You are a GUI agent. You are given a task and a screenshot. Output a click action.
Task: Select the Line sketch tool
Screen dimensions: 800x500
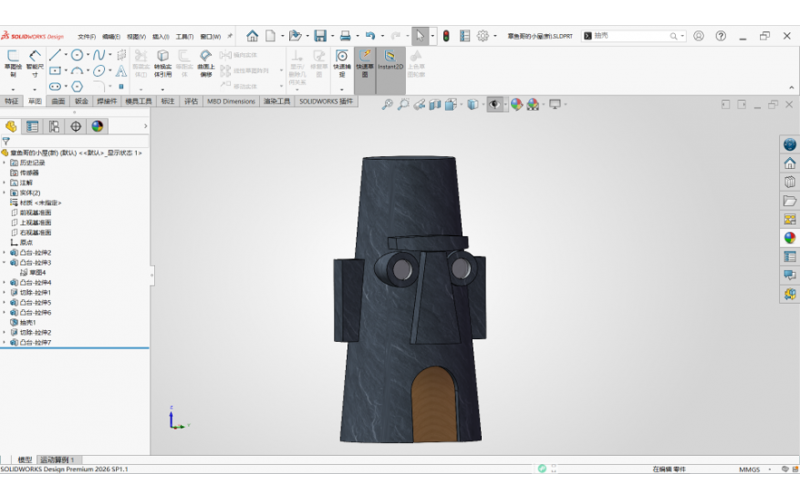coord(55,55)
